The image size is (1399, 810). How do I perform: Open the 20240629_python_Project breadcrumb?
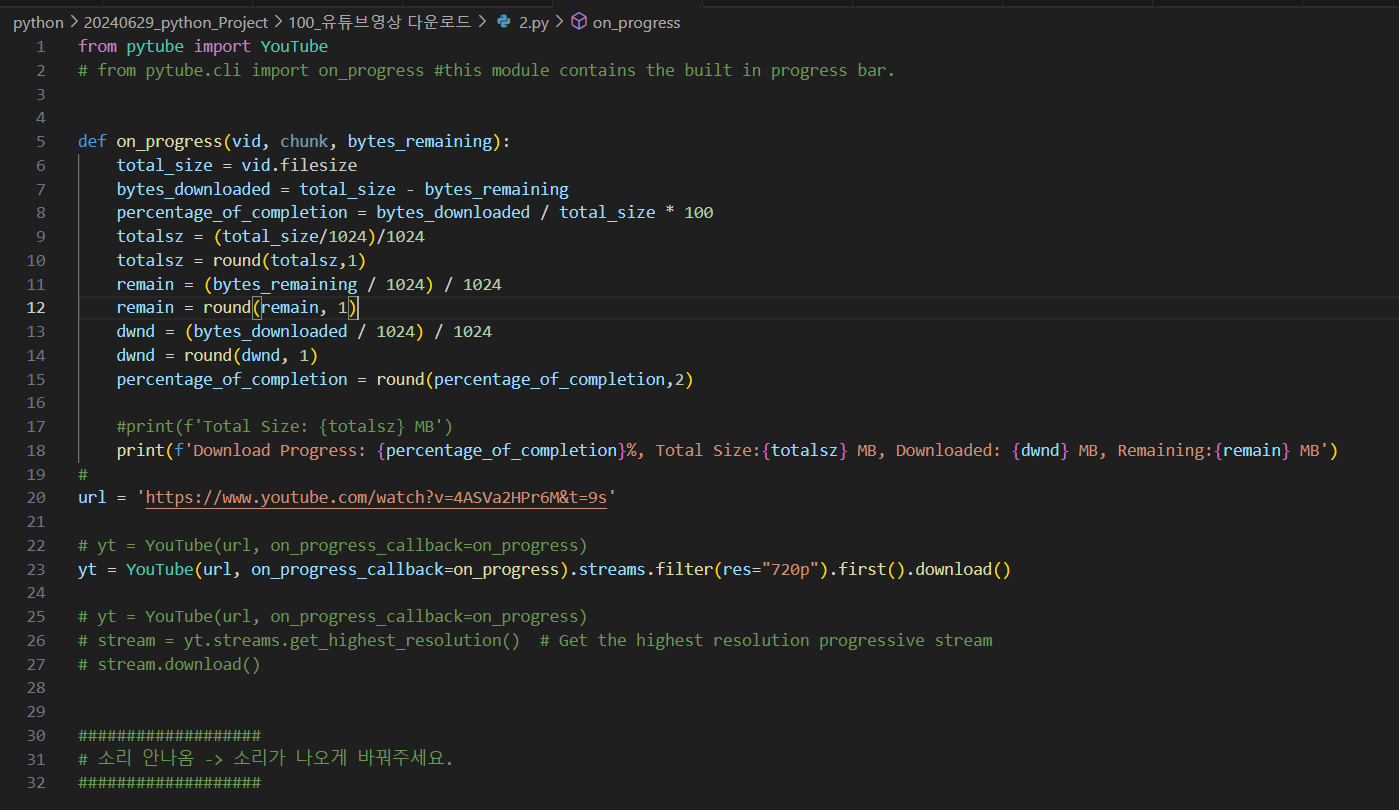tap(176, 22)
